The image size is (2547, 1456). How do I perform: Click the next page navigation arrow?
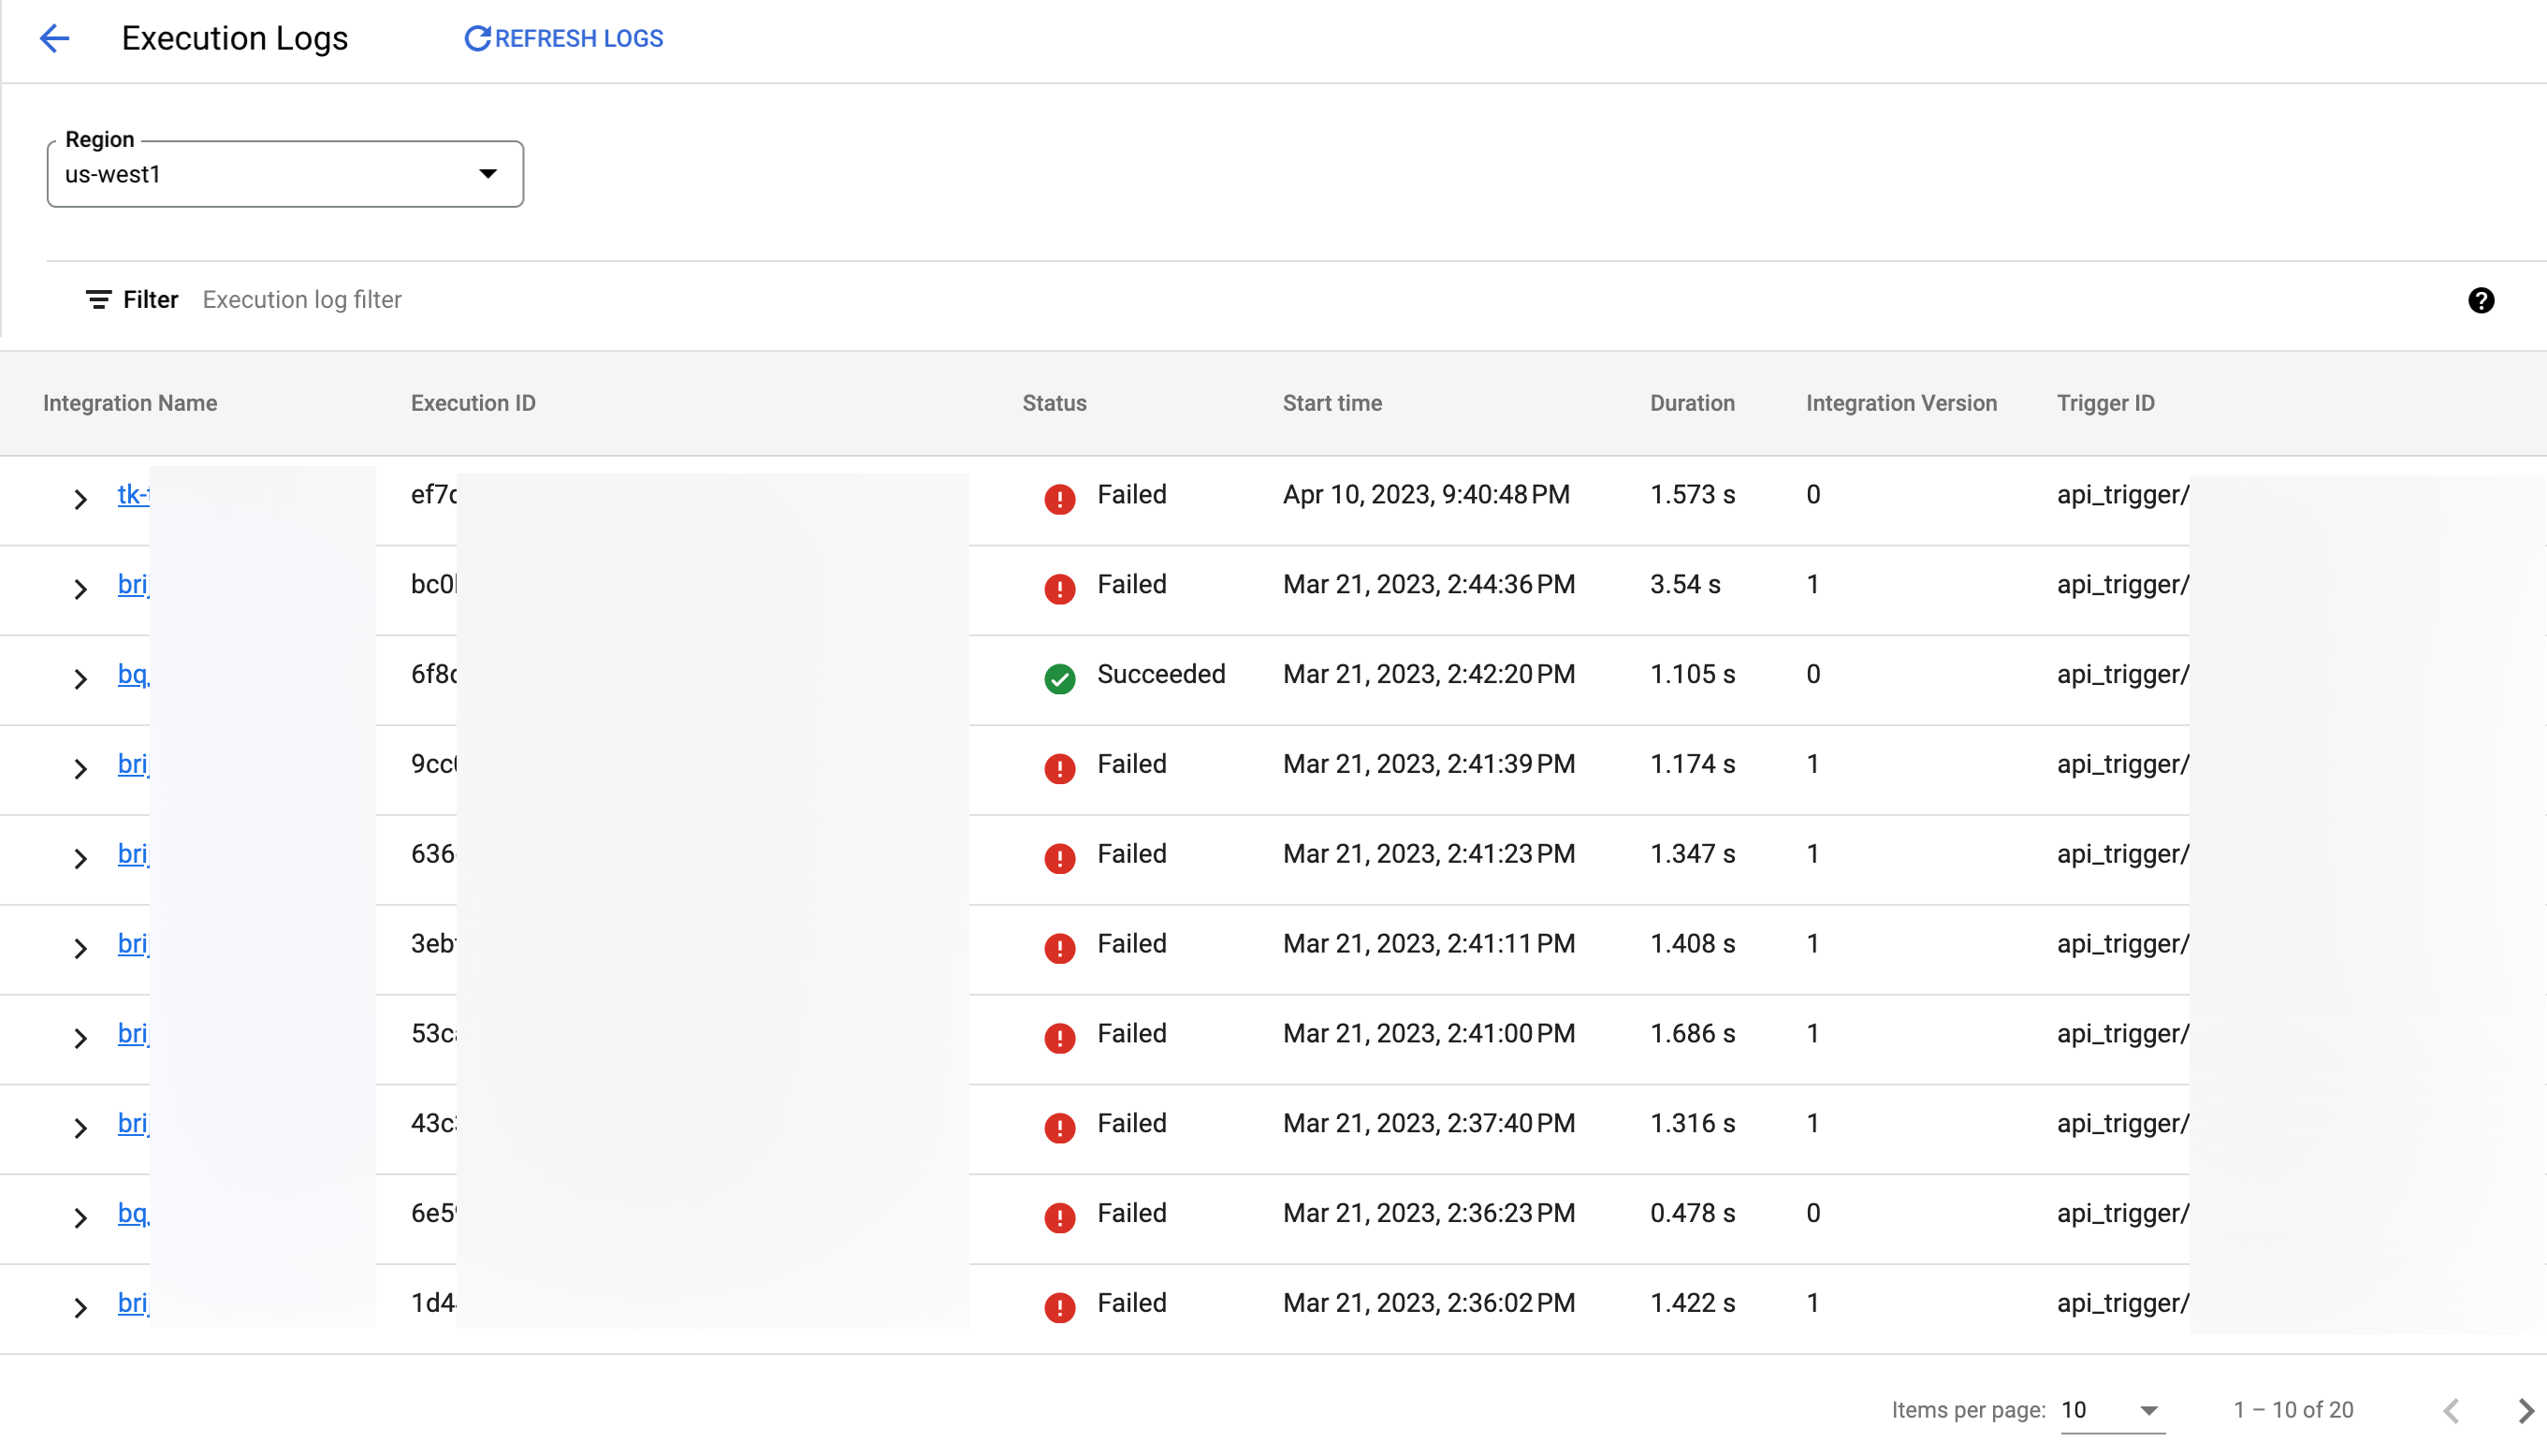click(2526, 1410)
